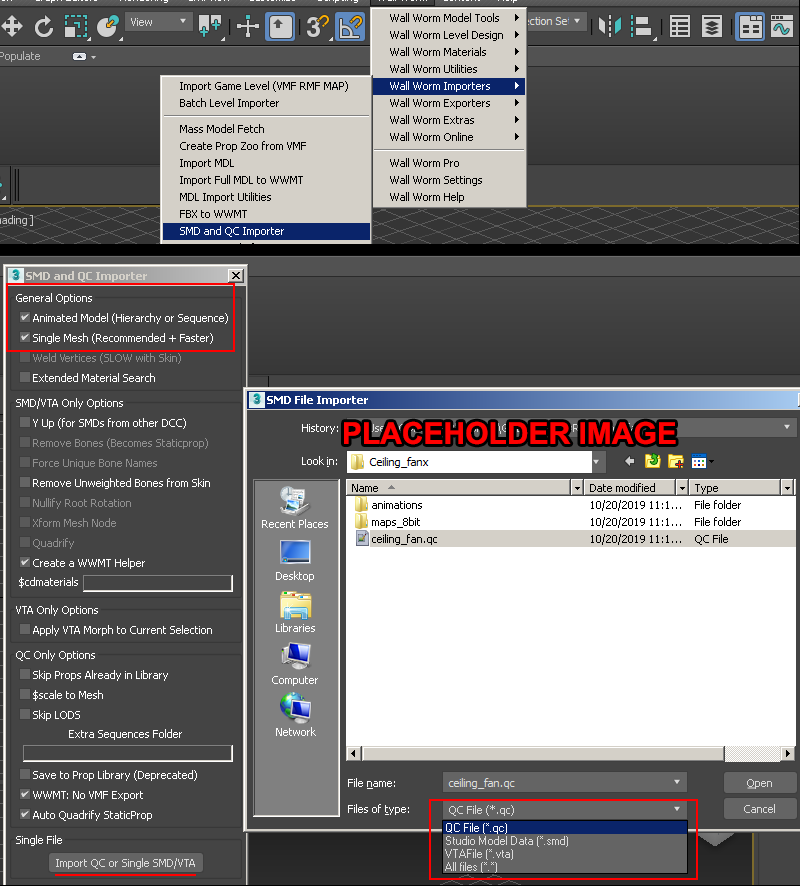This screenshot has width=800, height=886.
Task: Open the File name dropdown arrow
Action: [x=677, y=782]
